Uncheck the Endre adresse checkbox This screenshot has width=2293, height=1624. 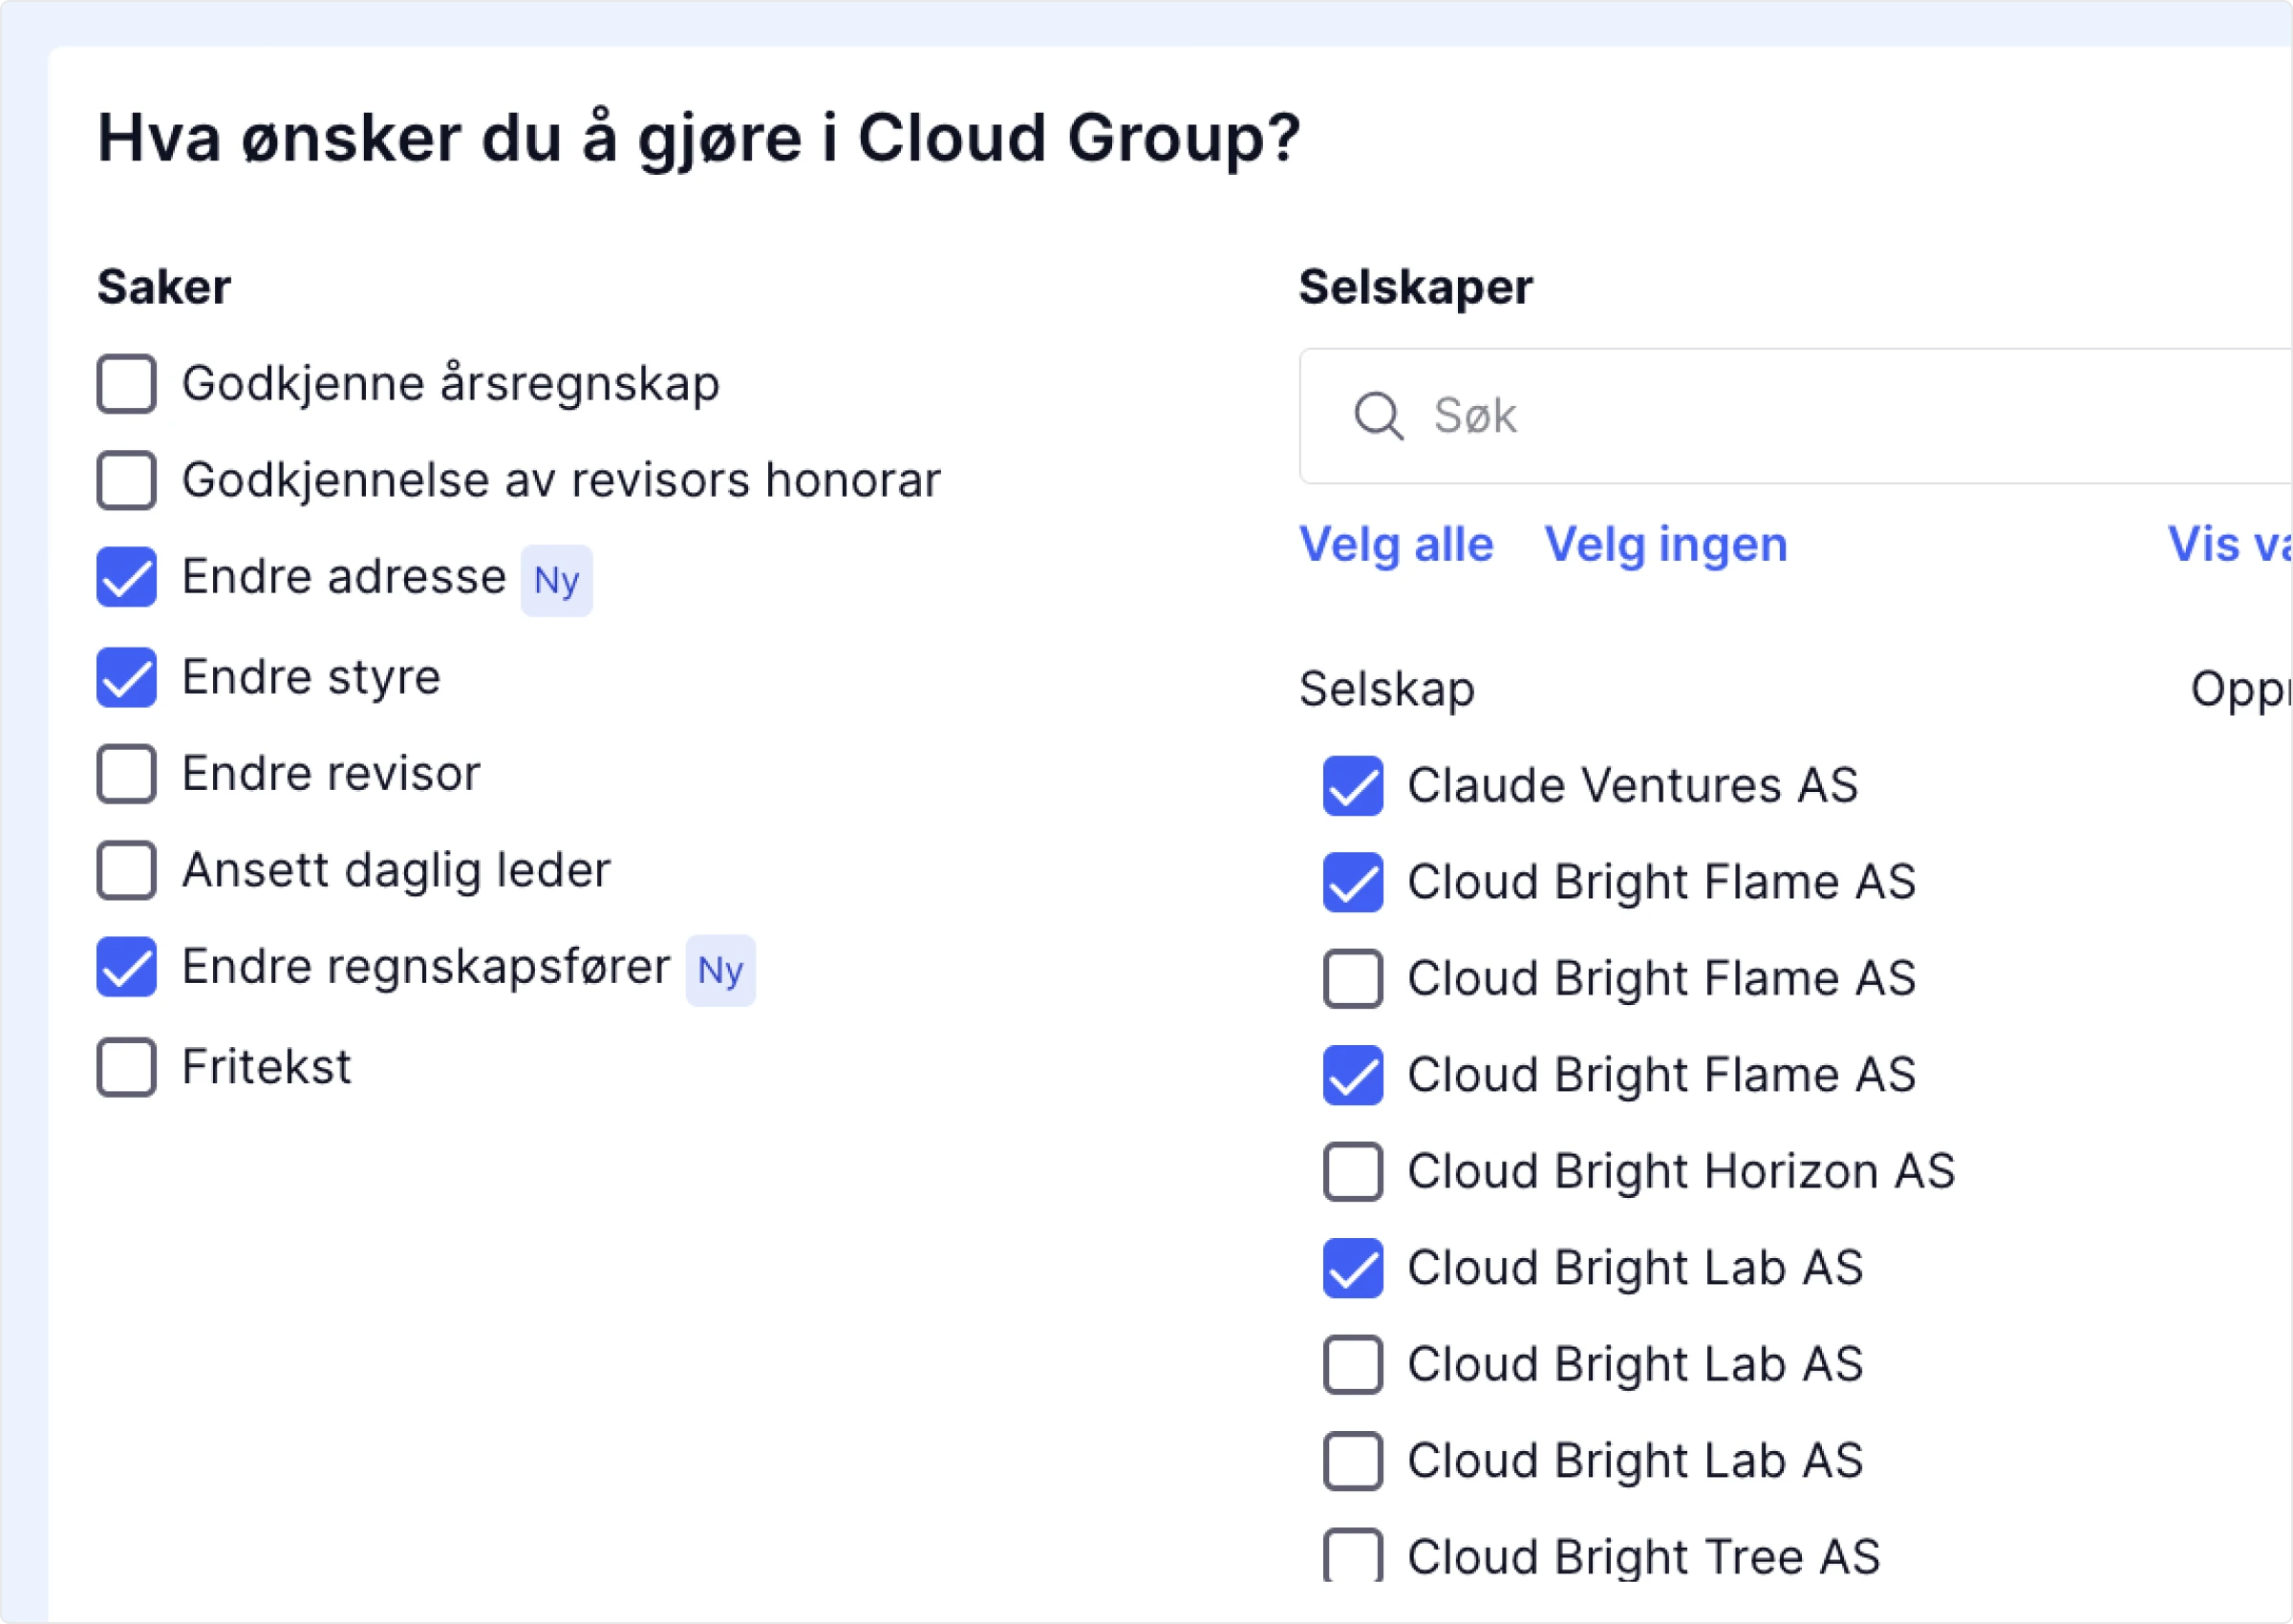click(x=126, y=577)
